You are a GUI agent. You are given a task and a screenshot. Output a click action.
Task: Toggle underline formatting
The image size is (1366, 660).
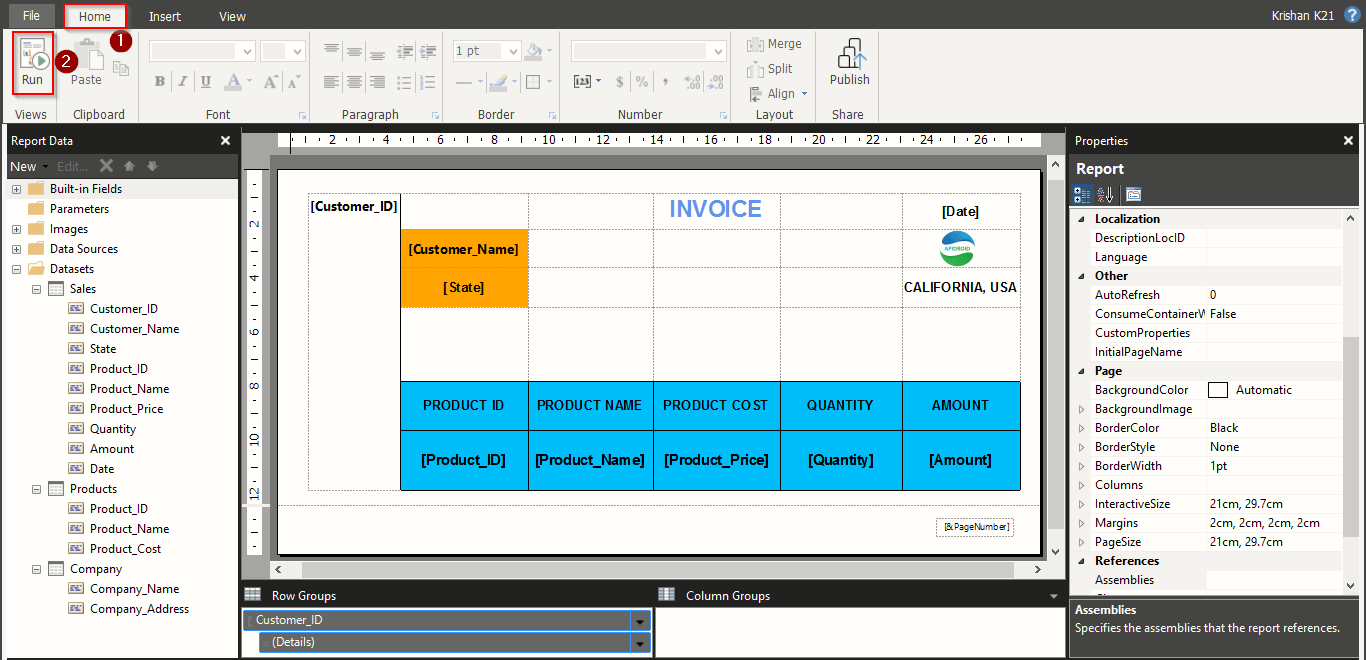coord(203,81)
